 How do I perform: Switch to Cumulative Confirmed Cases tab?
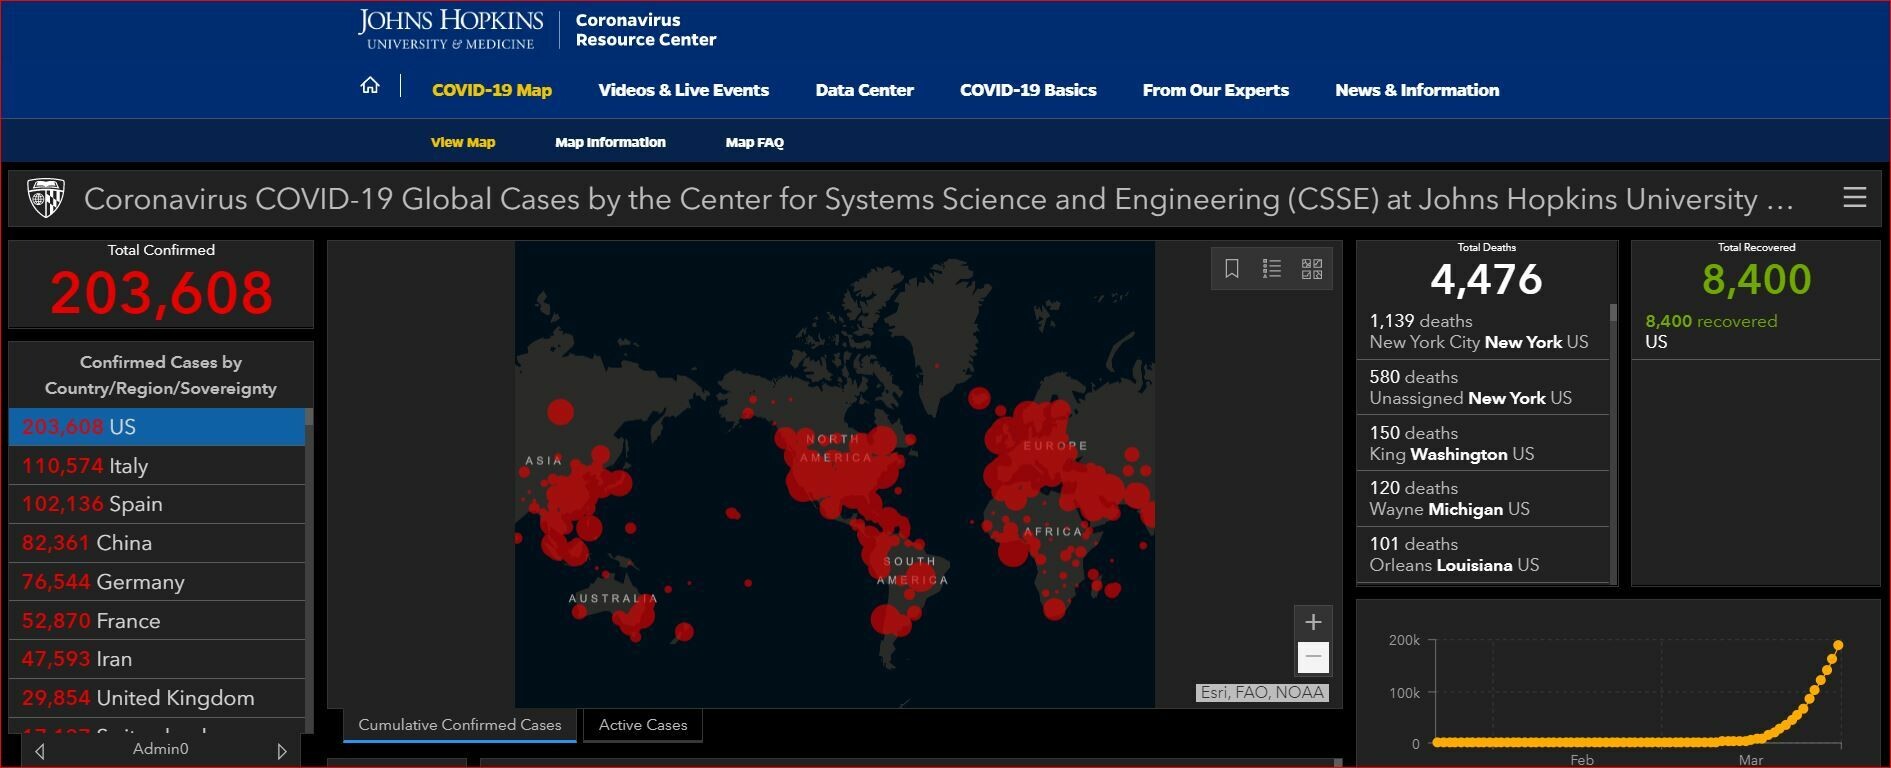pyautogui.click(x=460, y=725)
